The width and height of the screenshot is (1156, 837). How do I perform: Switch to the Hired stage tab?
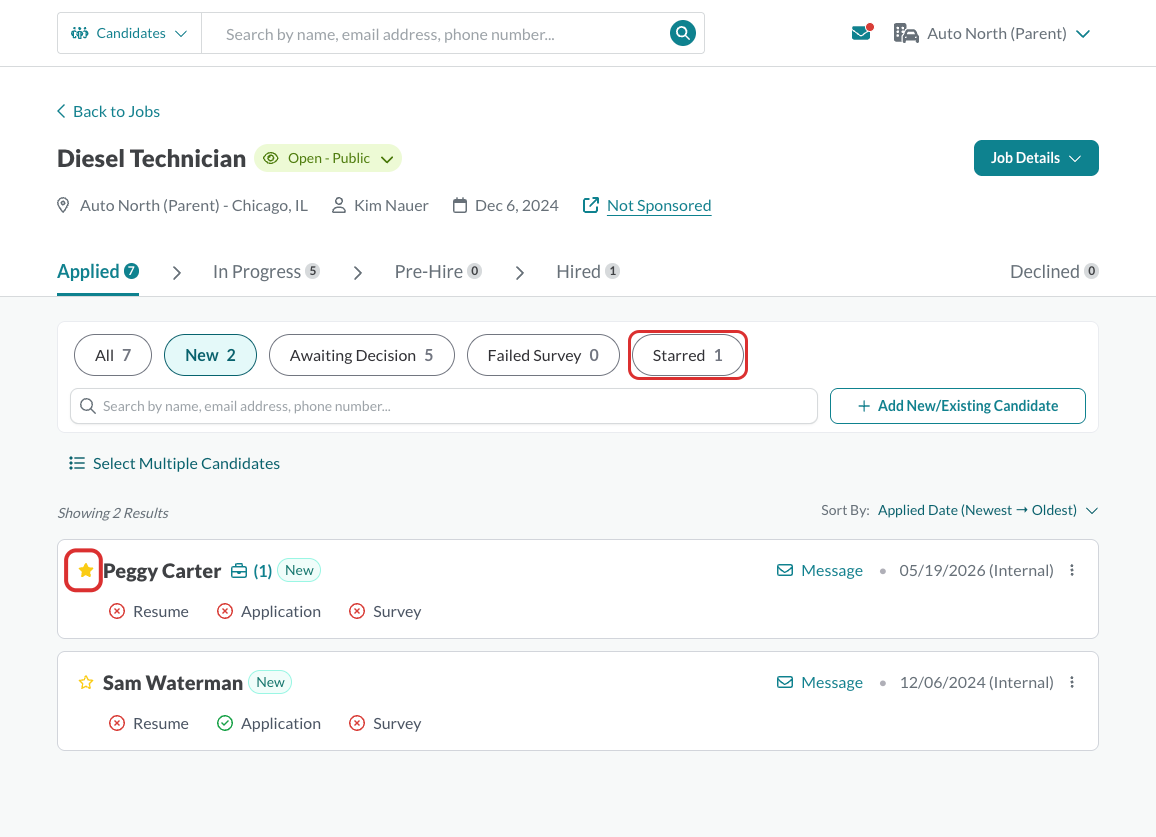(x=588, y=271)
